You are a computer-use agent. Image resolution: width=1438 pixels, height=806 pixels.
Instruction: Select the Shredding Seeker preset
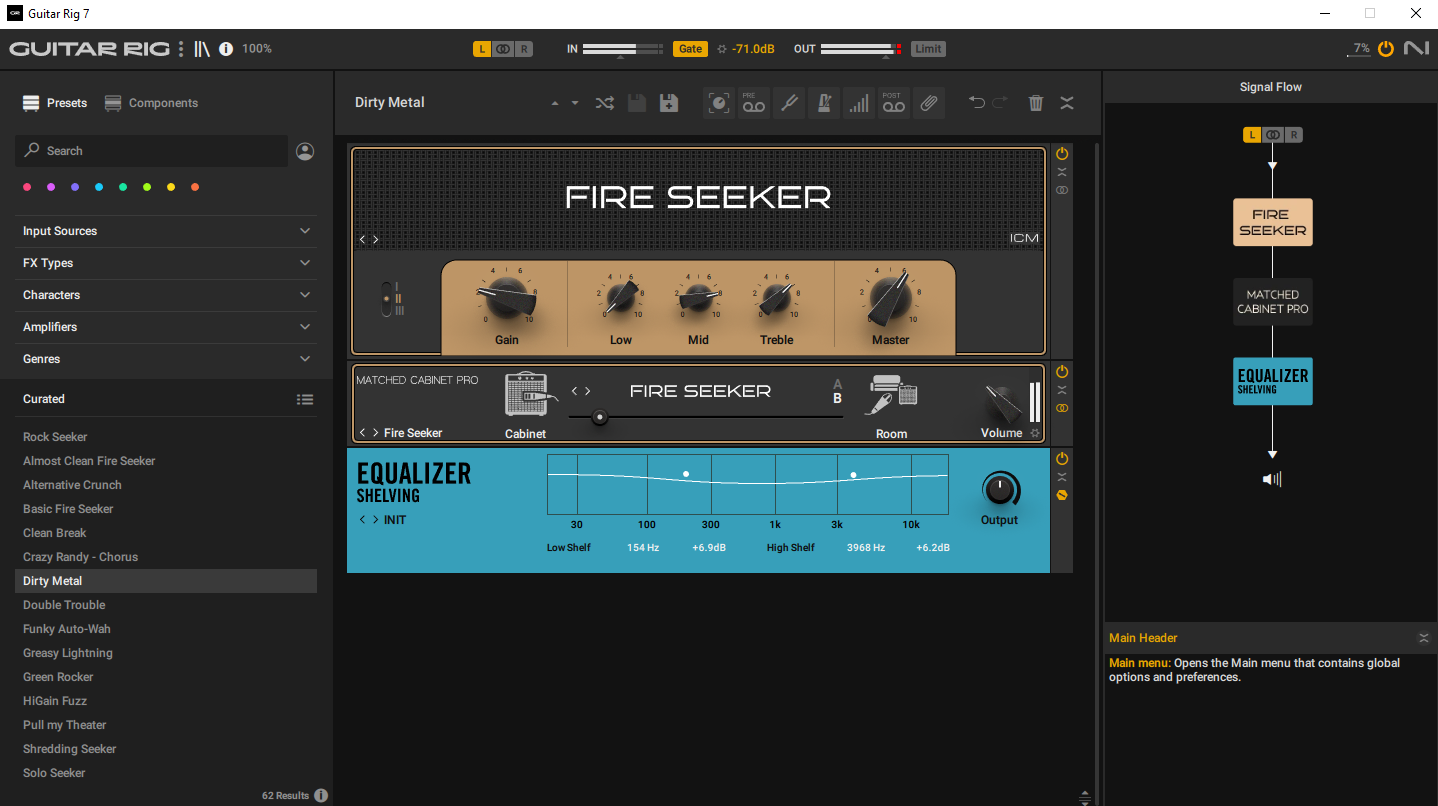coord(166,749)
